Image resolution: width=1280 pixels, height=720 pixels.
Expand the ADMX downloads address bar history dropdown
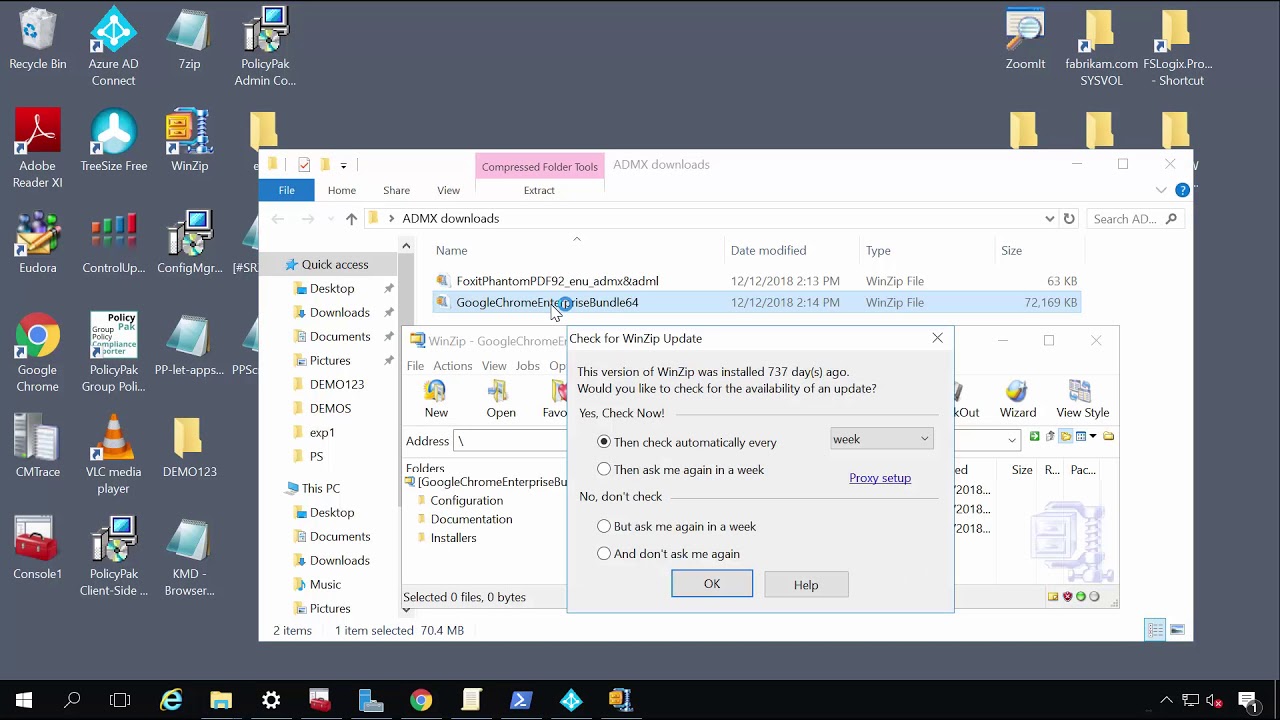pyautogui.click(x=1049, y=219)
